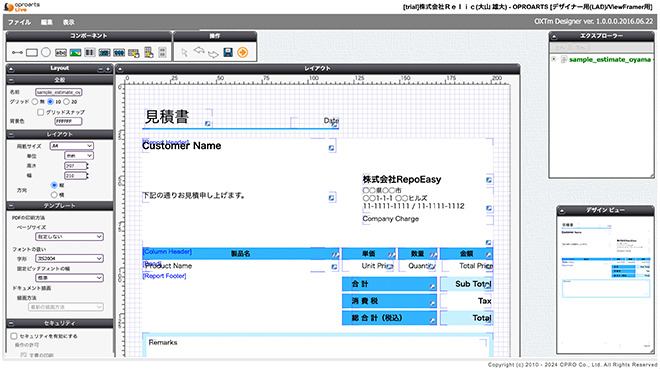The width and height of the screenshot is (660, 369).
Task: Select the [Report Footer] band label
Action: 165,276
